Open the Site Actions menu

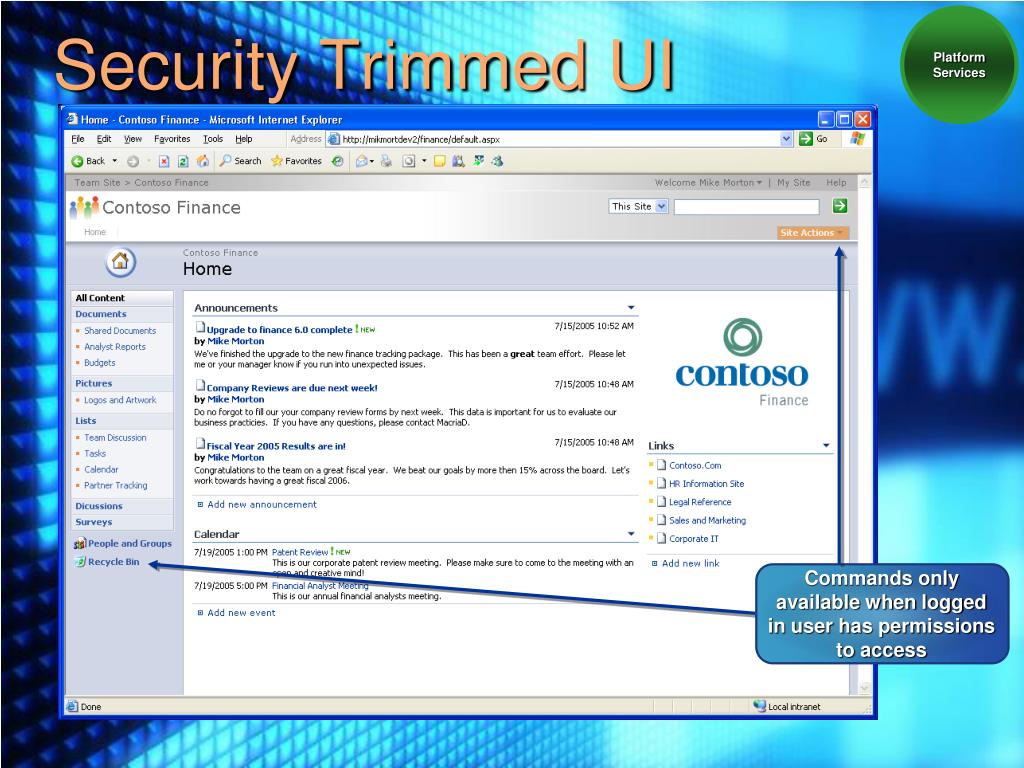click(813, 232)
